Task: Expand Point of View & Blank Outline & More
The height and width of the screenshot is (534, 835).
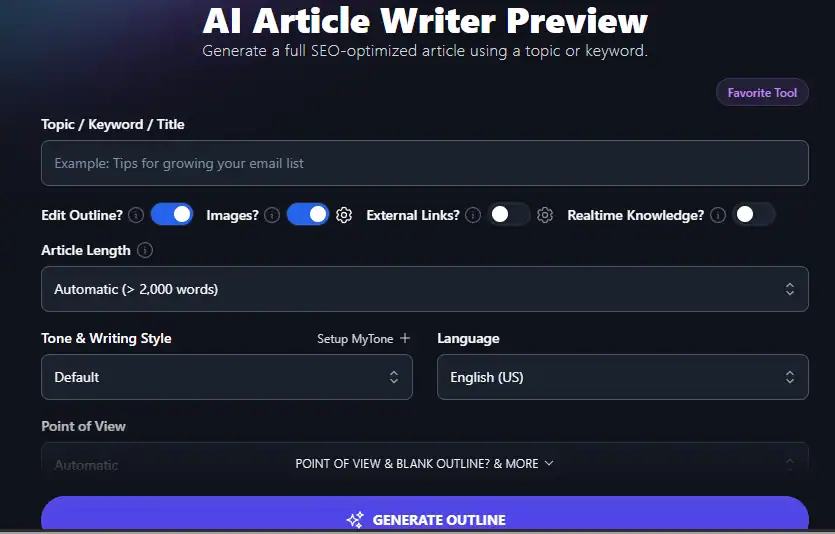Action: (425, 464)
